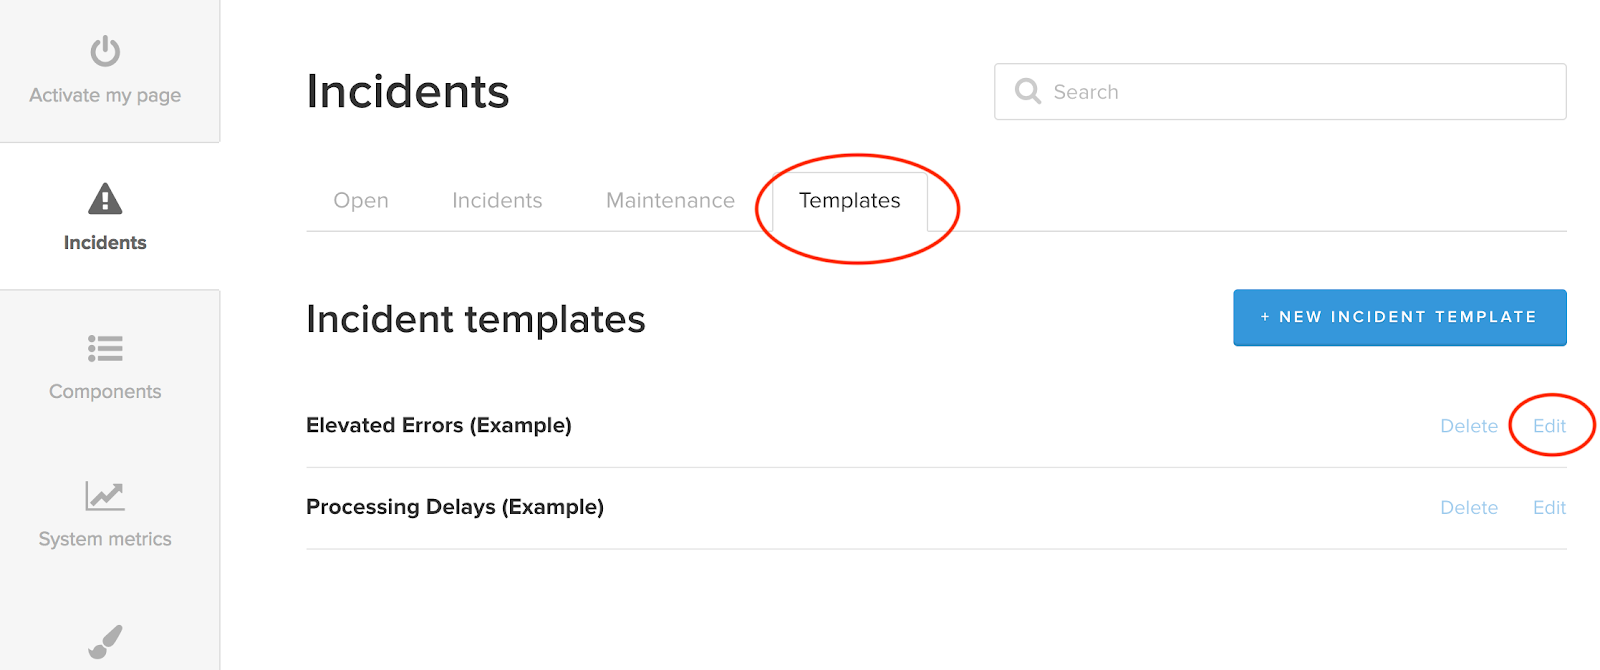Click the chart icon for System metrics
This screenshot has width=1600, height=670.
point(104,495)
